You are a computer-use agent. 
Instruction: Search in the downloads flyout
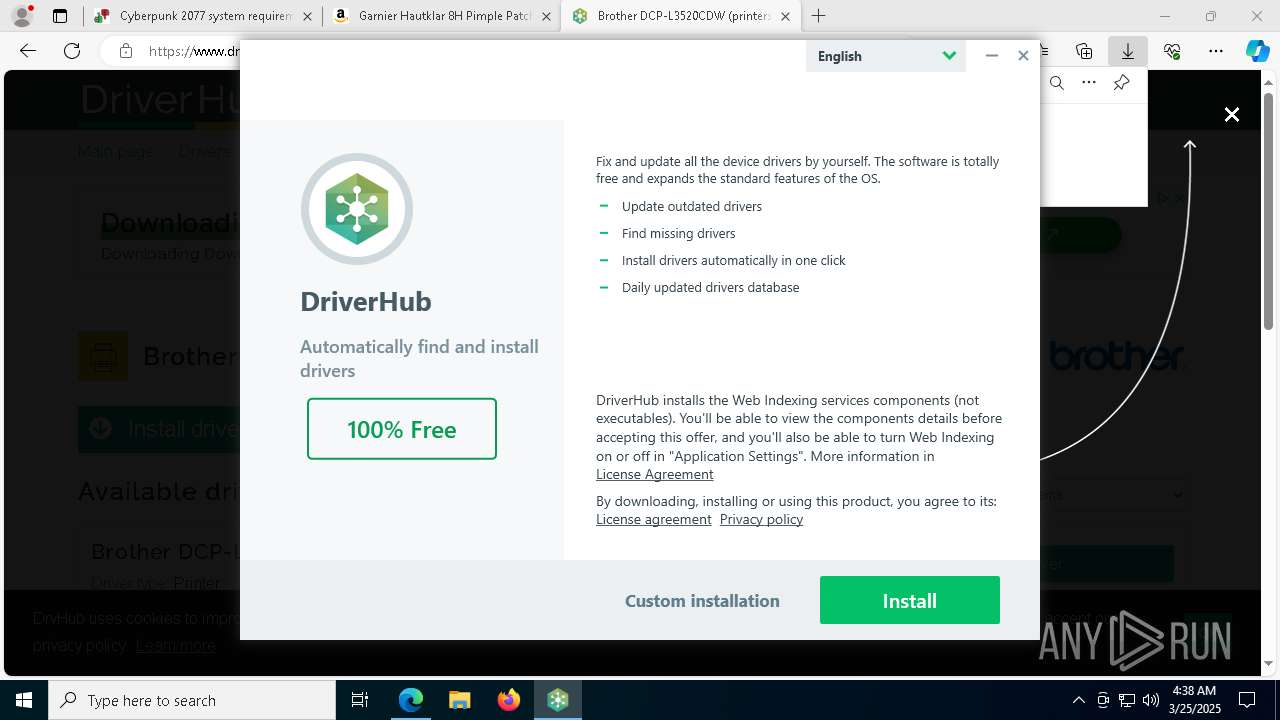[1057, 83]
